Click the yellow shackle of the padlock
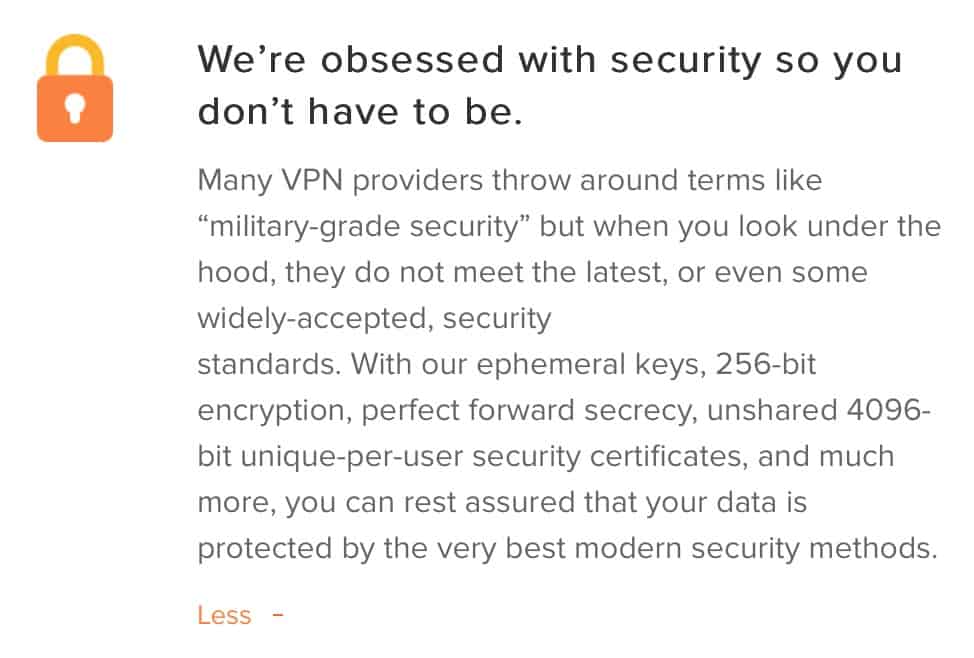Image resolution: width=974 pixels, height=658 pixels. click(75, 55)
